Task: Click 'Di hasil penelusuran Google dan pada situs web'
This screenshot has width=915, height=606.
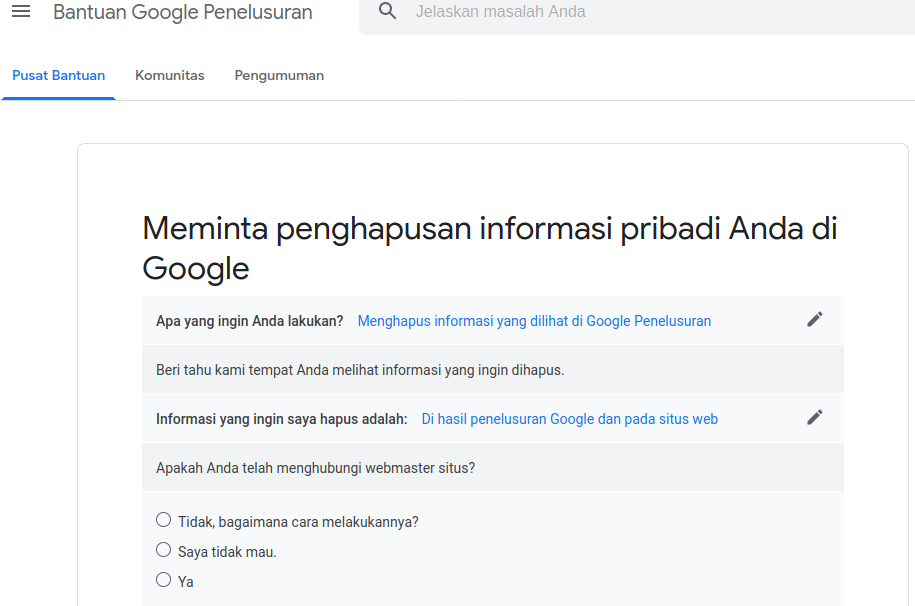Action: 569,419
